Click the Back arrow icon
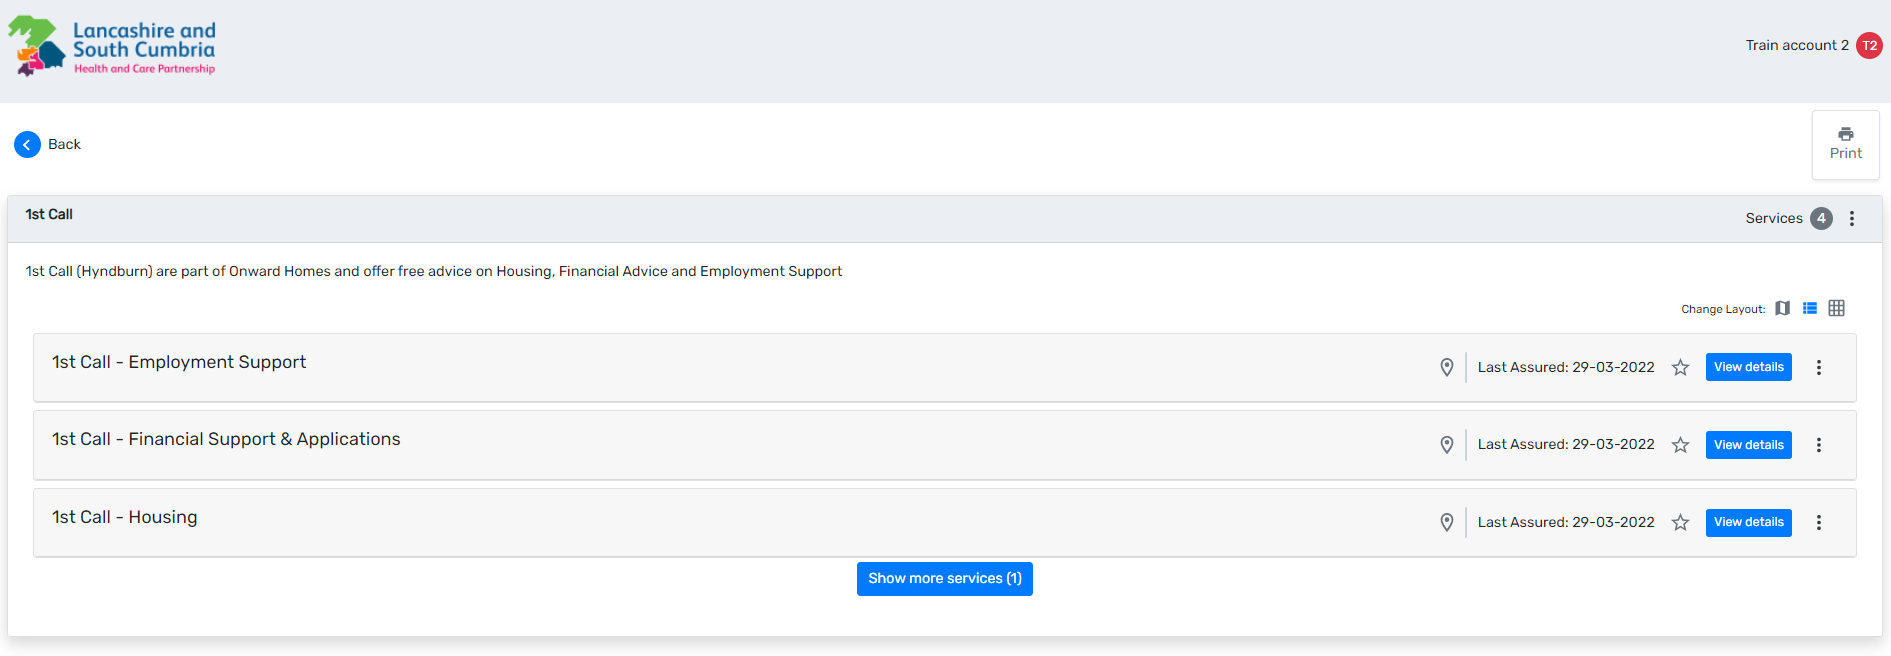1891x656 pixels. tap(27, 145)
